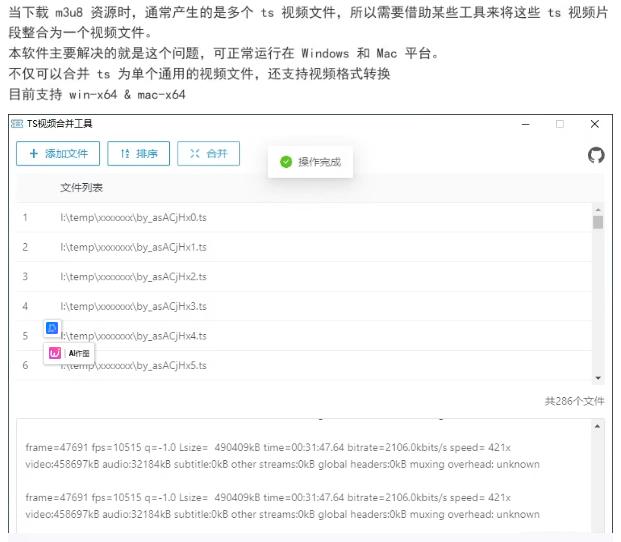
Task: Click file list scrollbar down arrow
Action: (x=598, y=378)
